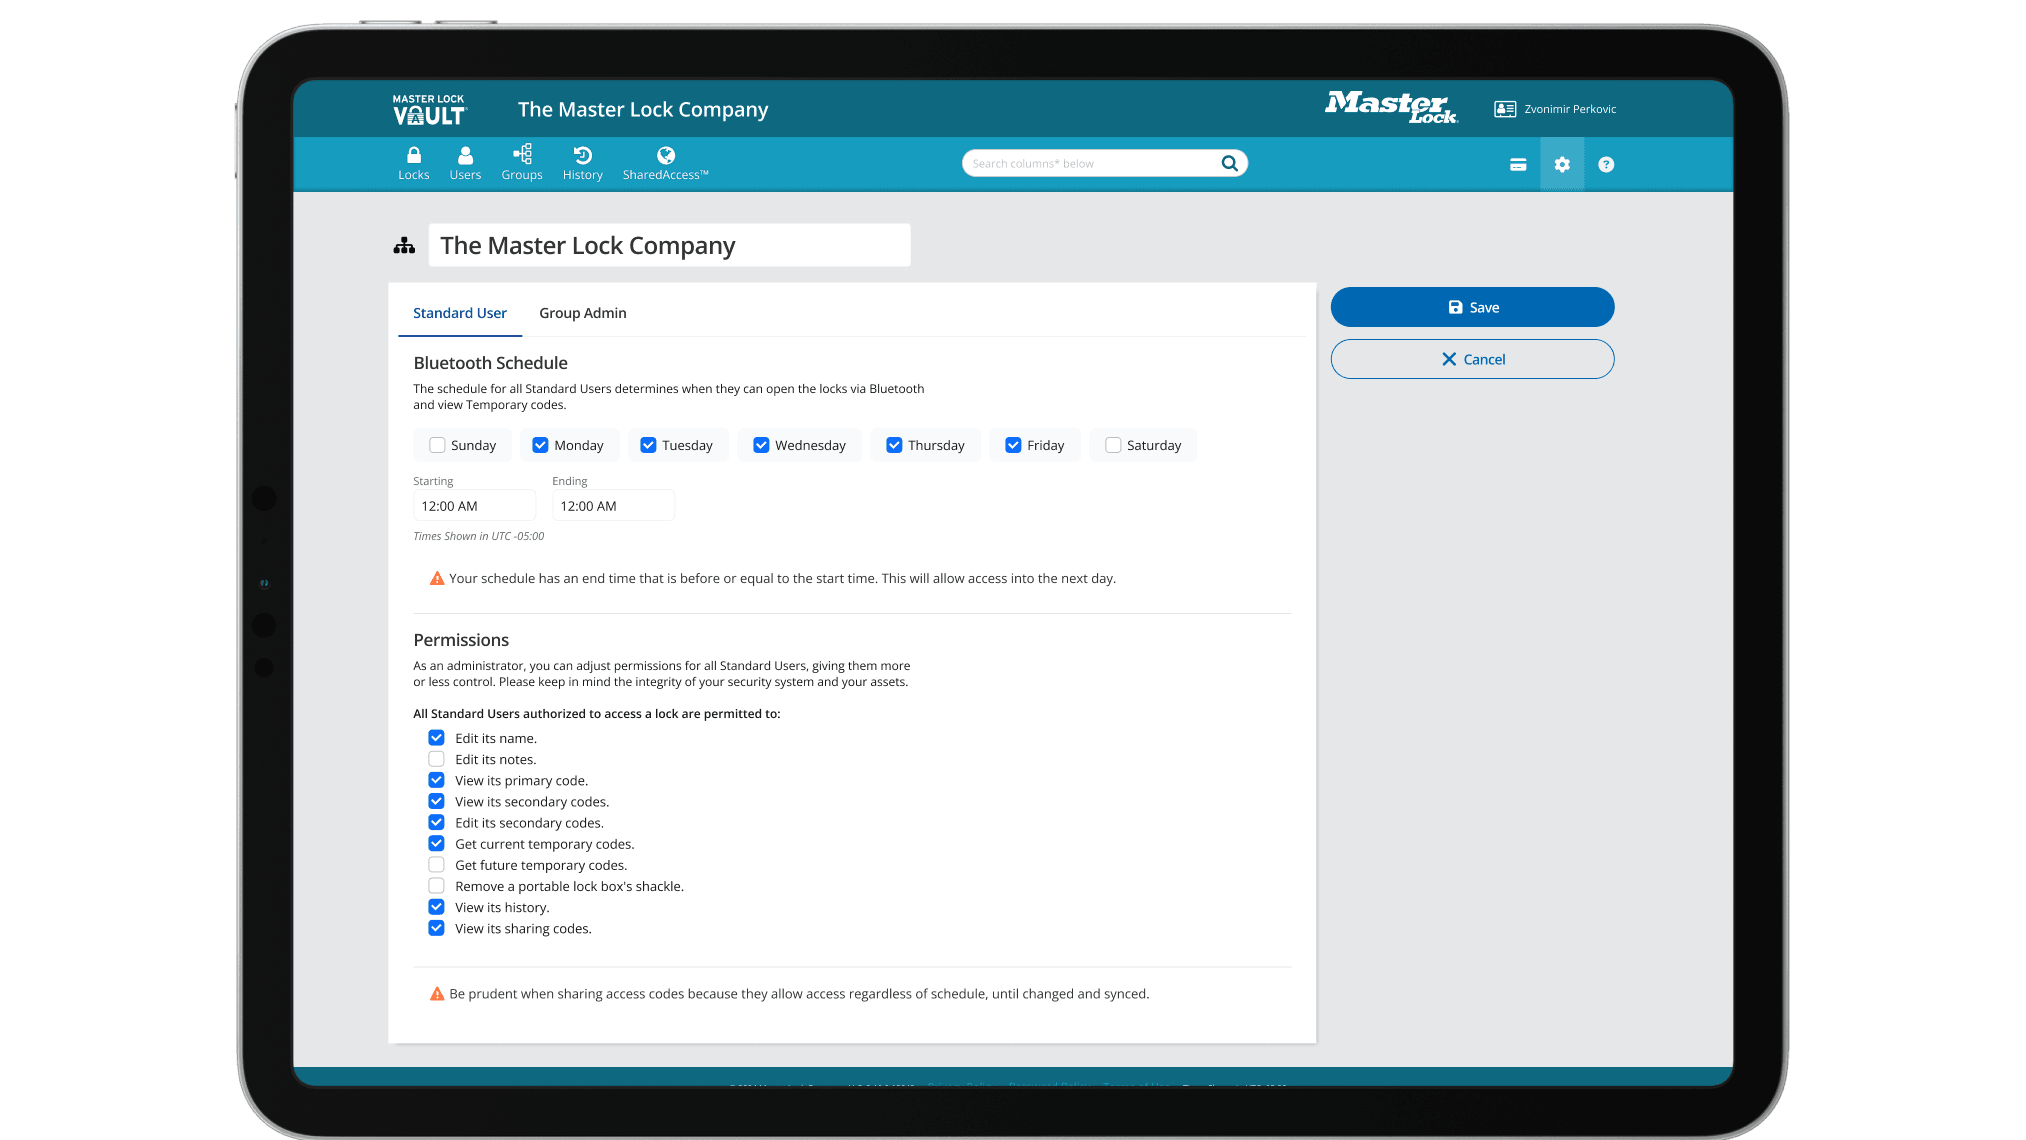Open the History section
This screenshot has width=2026, height=1140.
pos(583,164)
